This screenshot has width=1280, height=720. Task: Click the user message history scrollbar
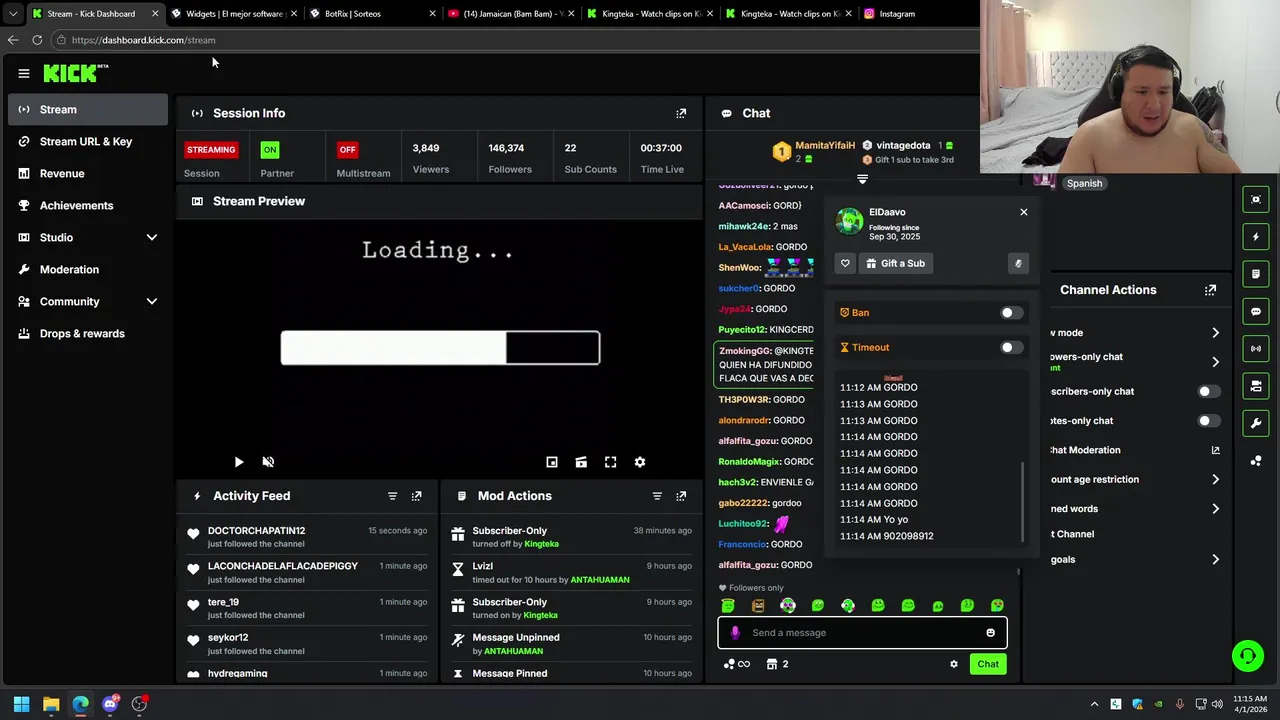point(1022,501)
